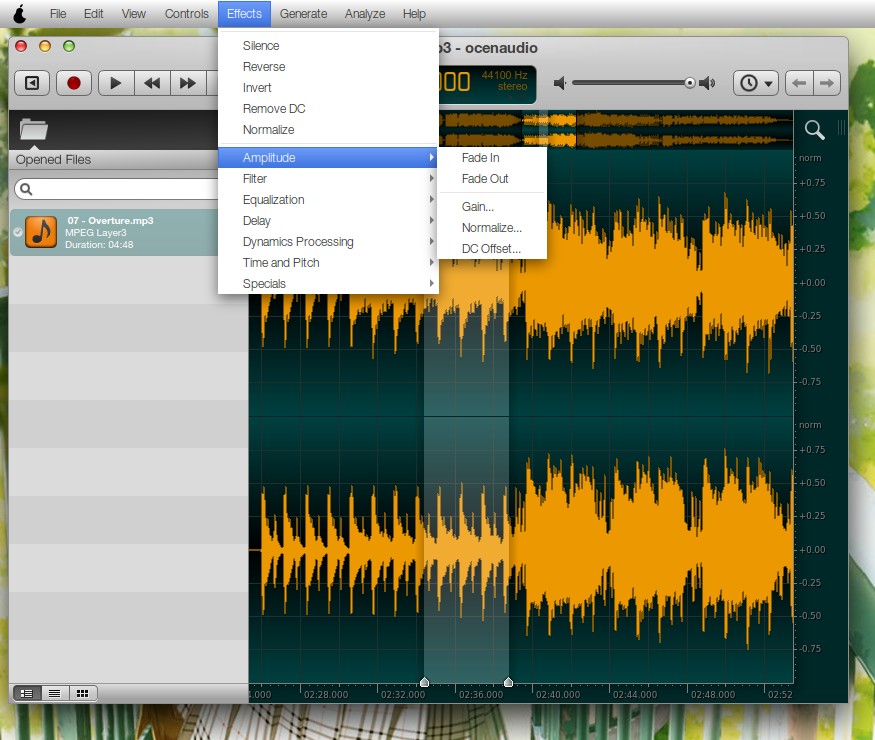Expand the Time and Pitch submenu

328,263
